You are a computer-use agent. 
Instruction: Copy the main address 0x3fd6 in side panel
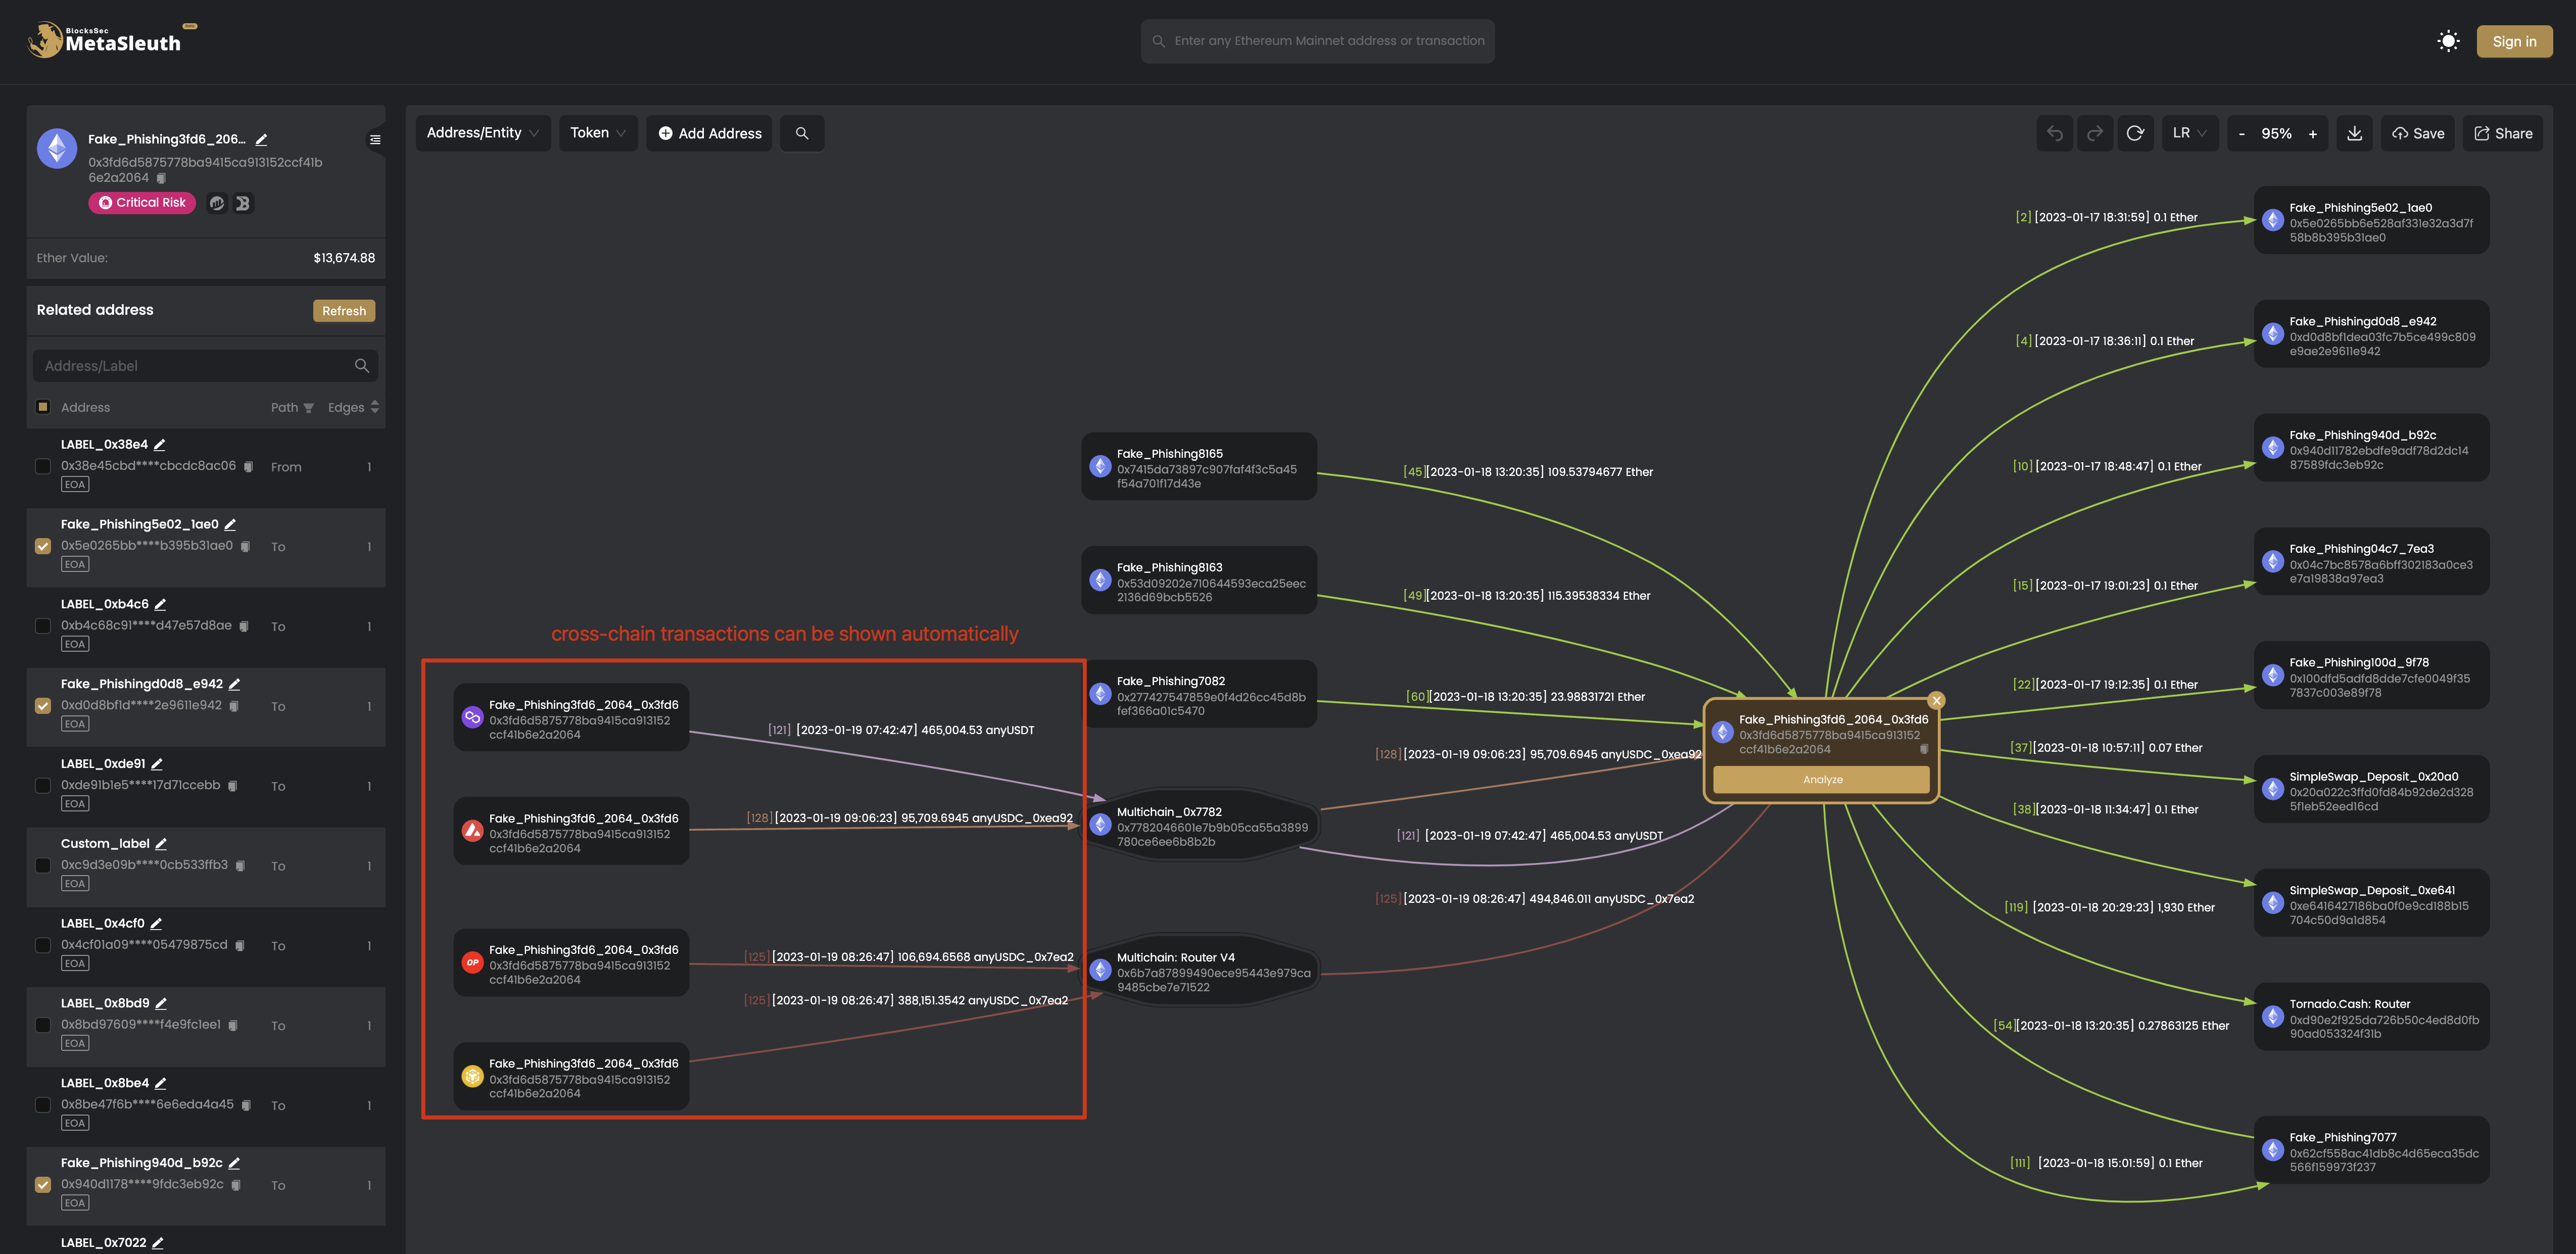point(161,178)
